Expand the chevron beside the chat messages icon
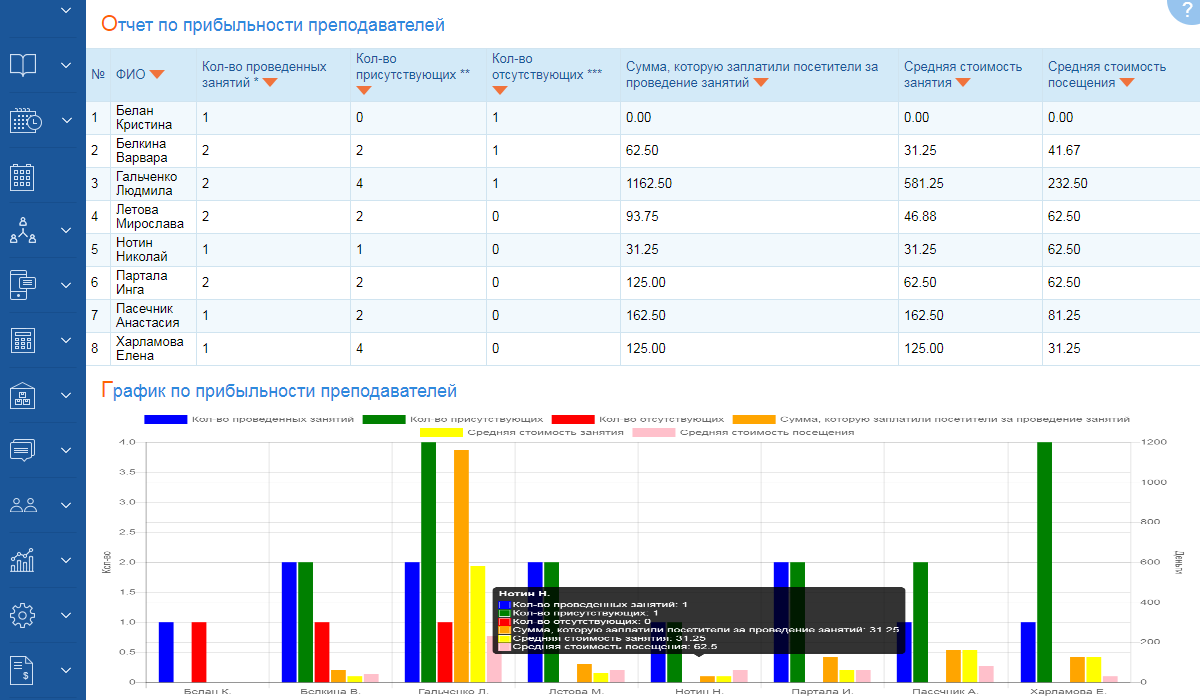Screen dimensions: 1200x700 67,450
